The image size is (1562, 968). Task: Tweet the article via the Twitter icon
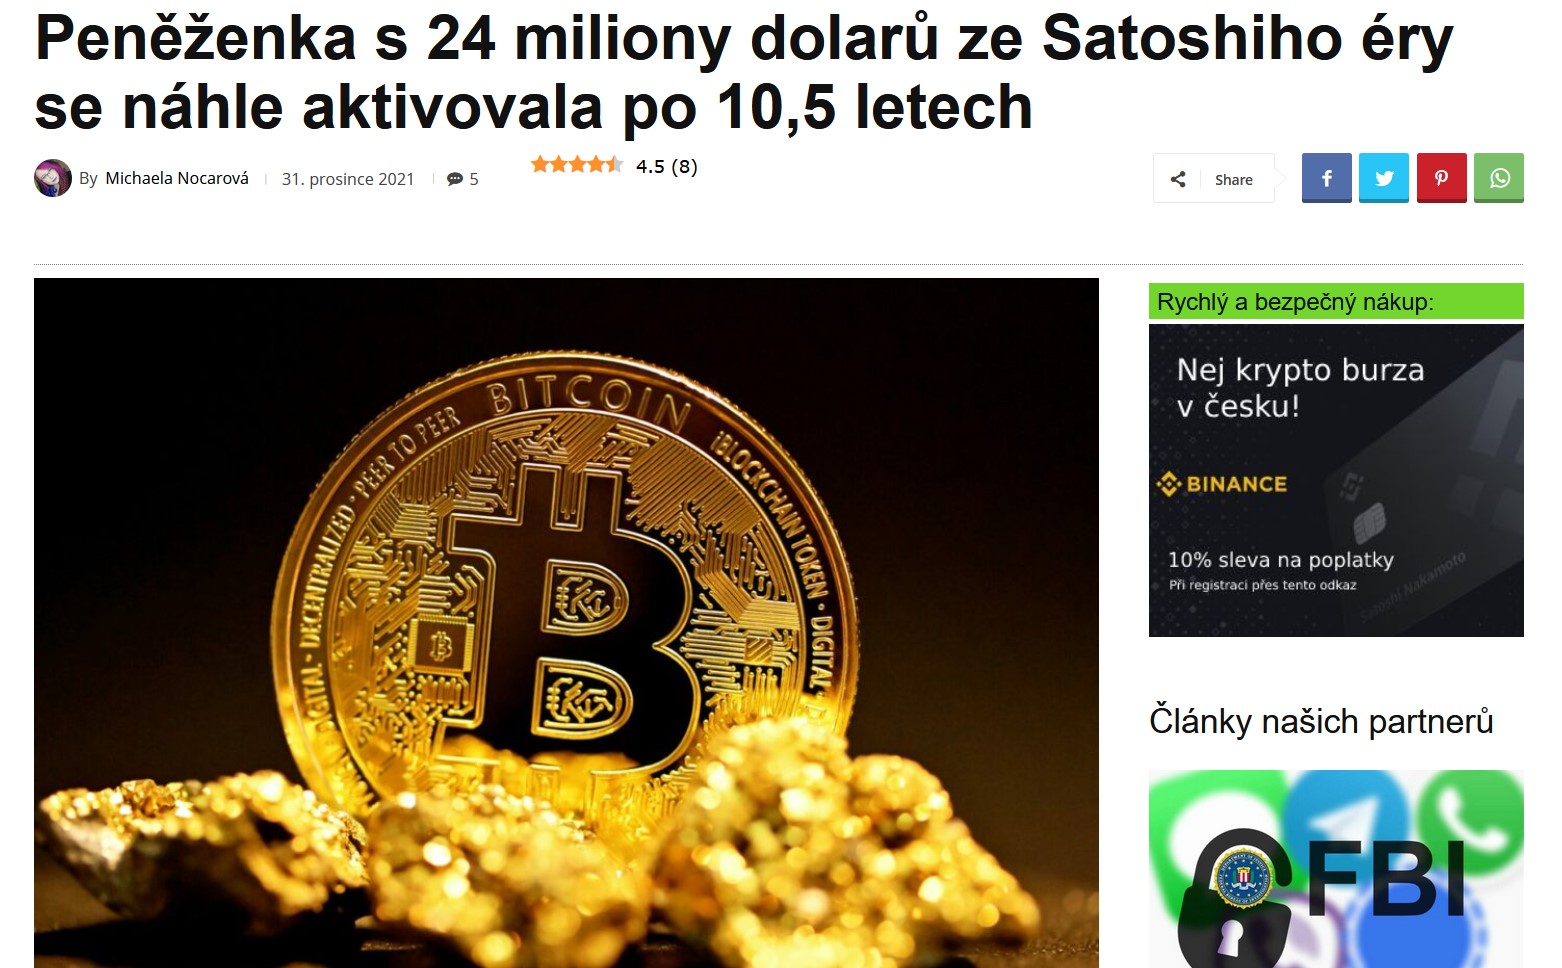1384,178
